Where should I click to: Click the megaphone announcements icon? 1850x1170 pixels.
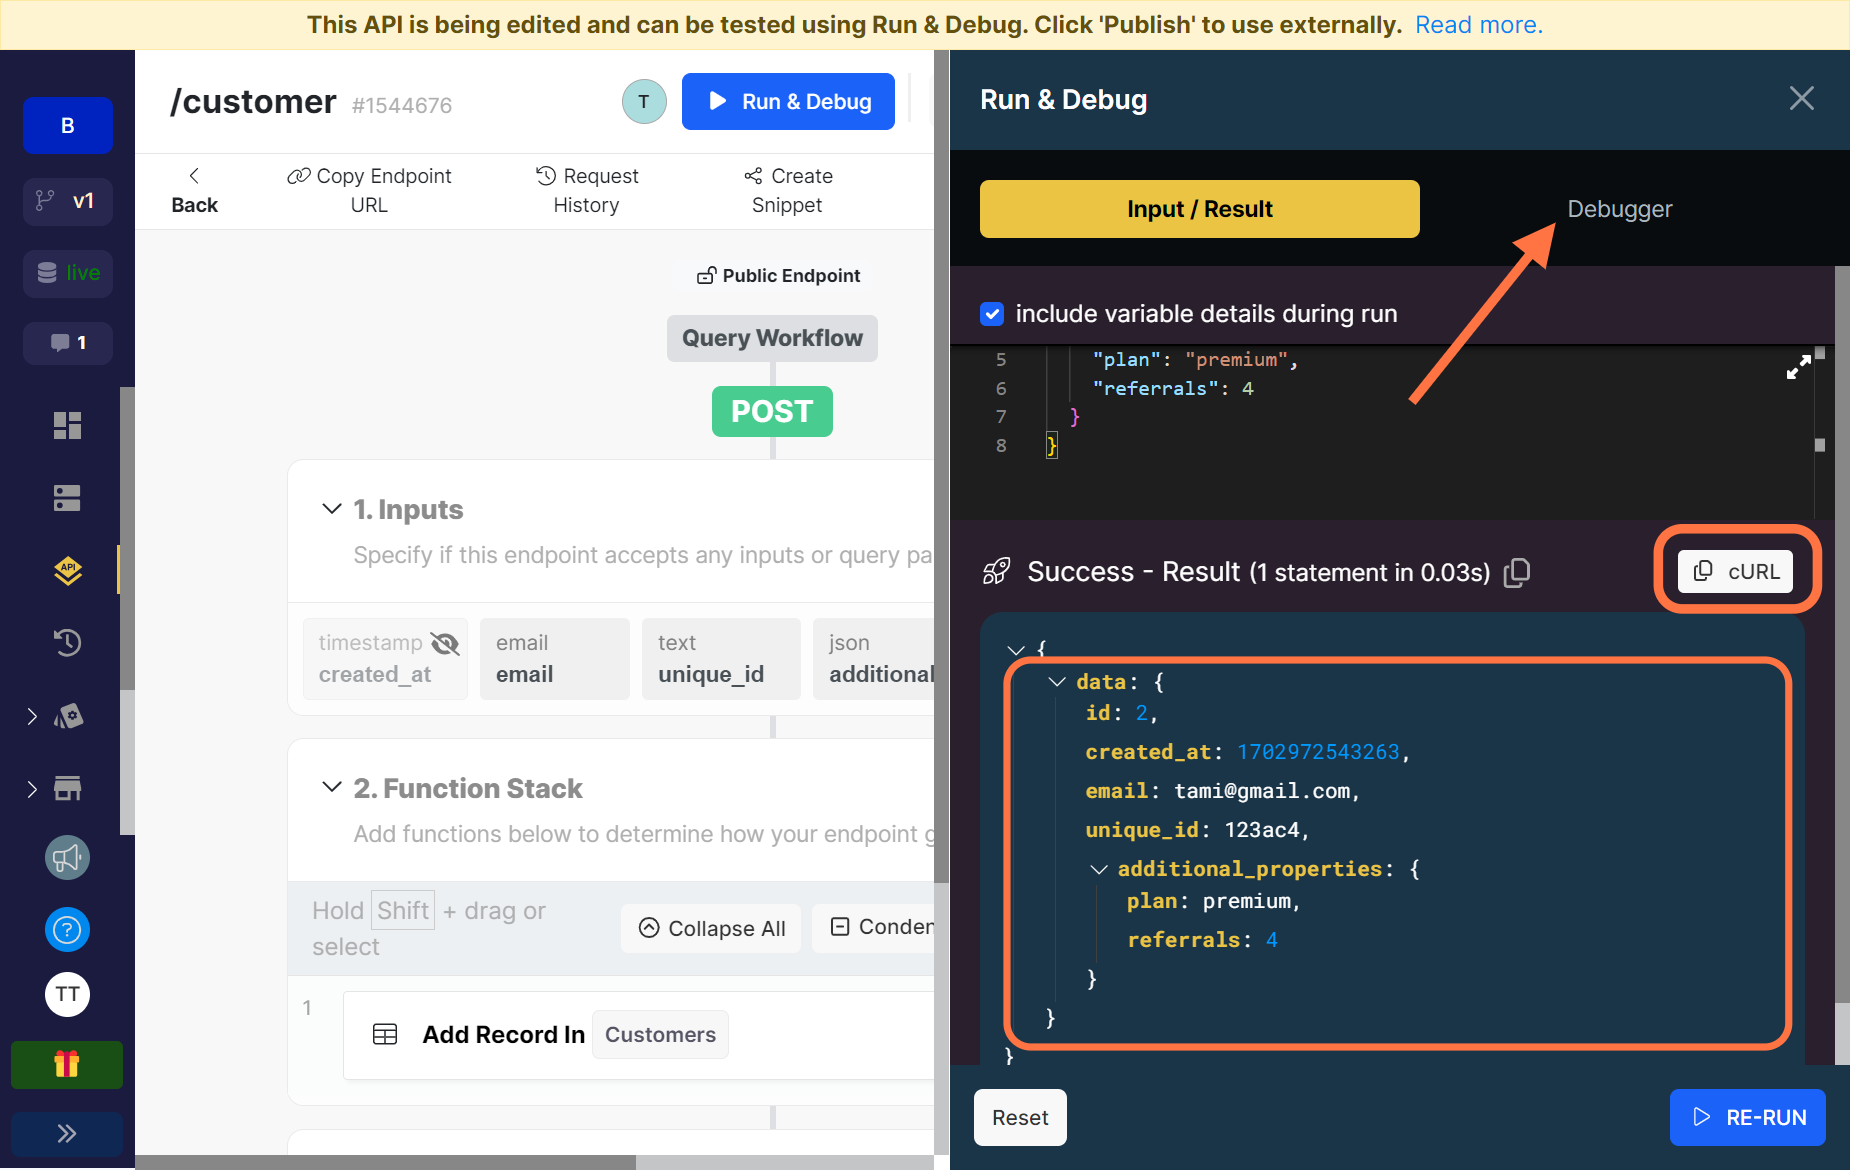click(x=67, y=858)
